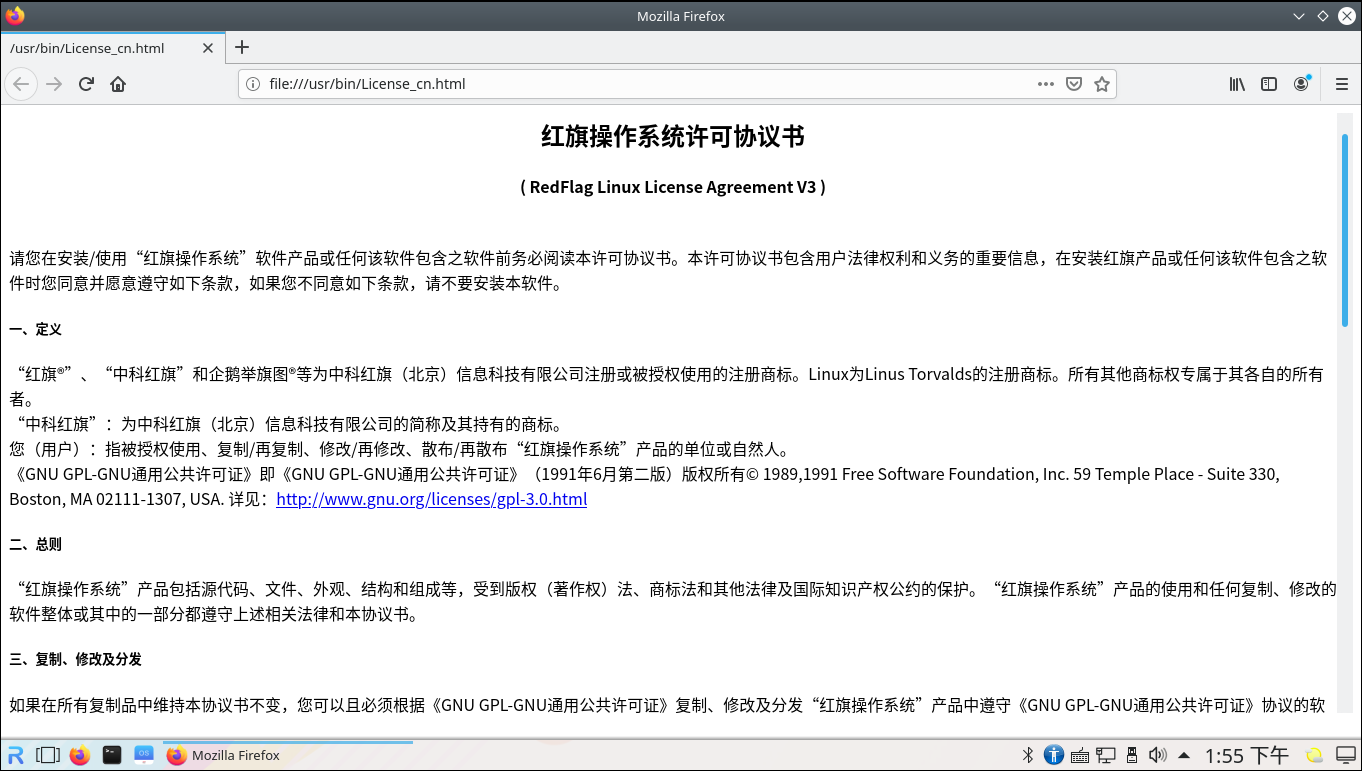This screenshot has width=1362, height=771.
Task: Bookmark this page with the star
Action: click(1102, 84)
